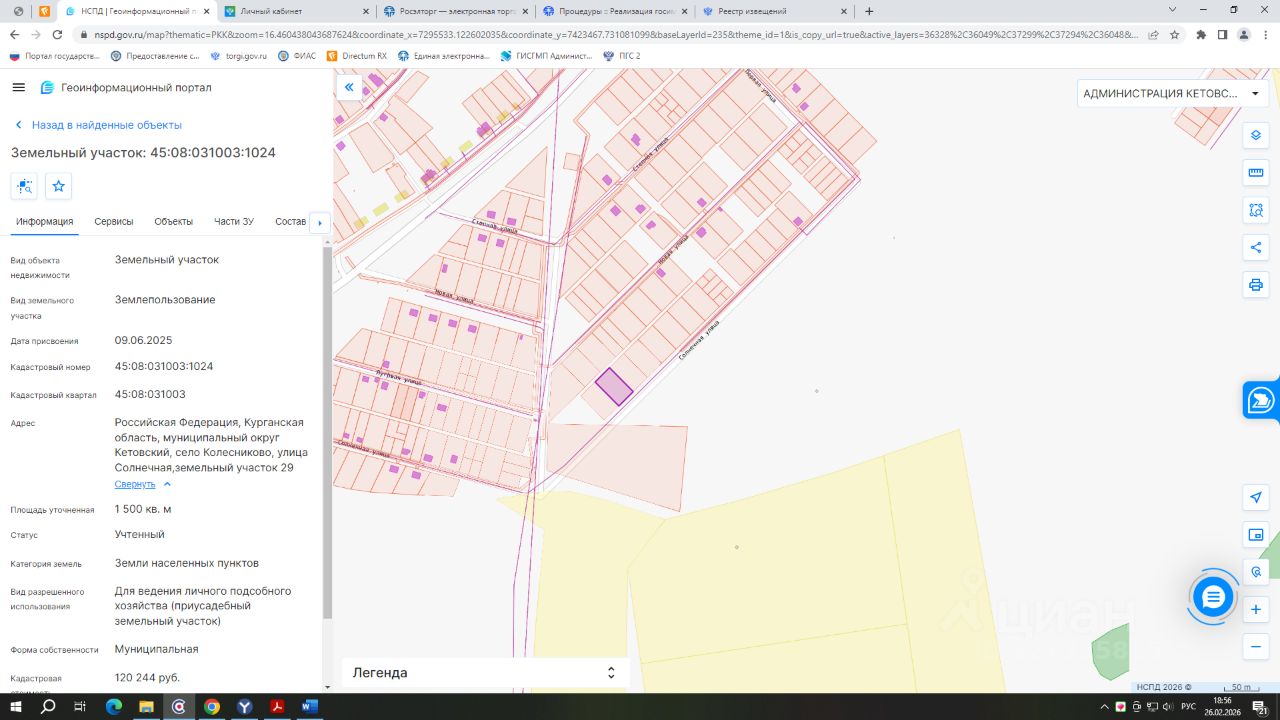Share the current map view

[x=1256, y=247]
